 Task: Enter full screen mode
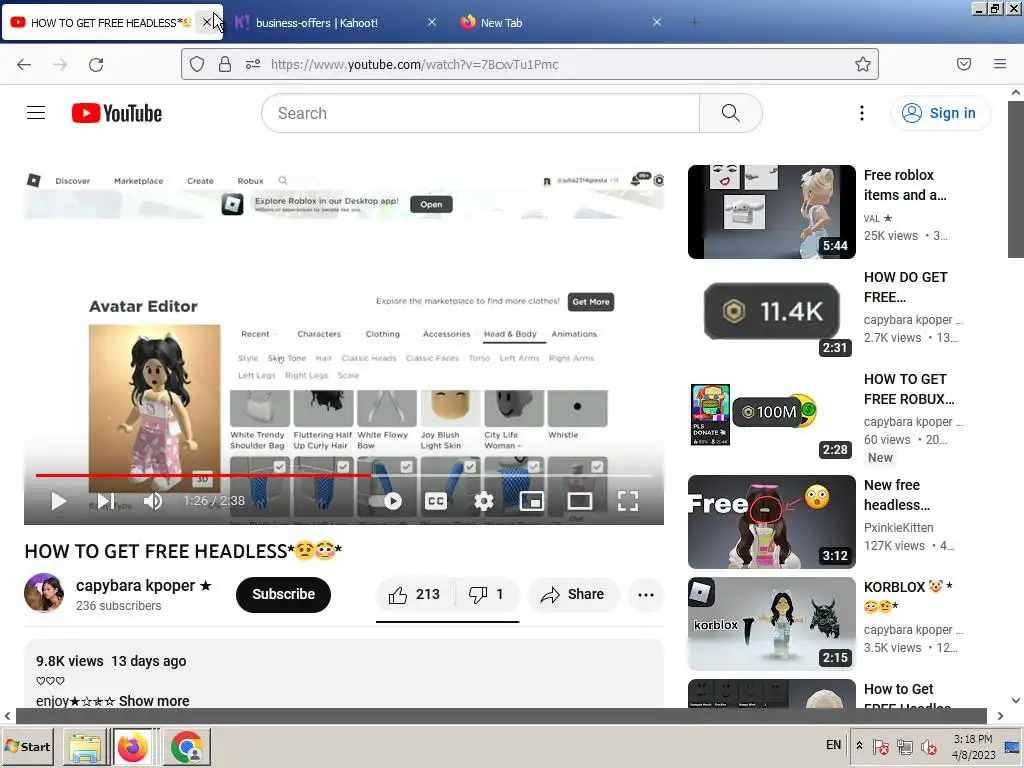pos(628,501)
